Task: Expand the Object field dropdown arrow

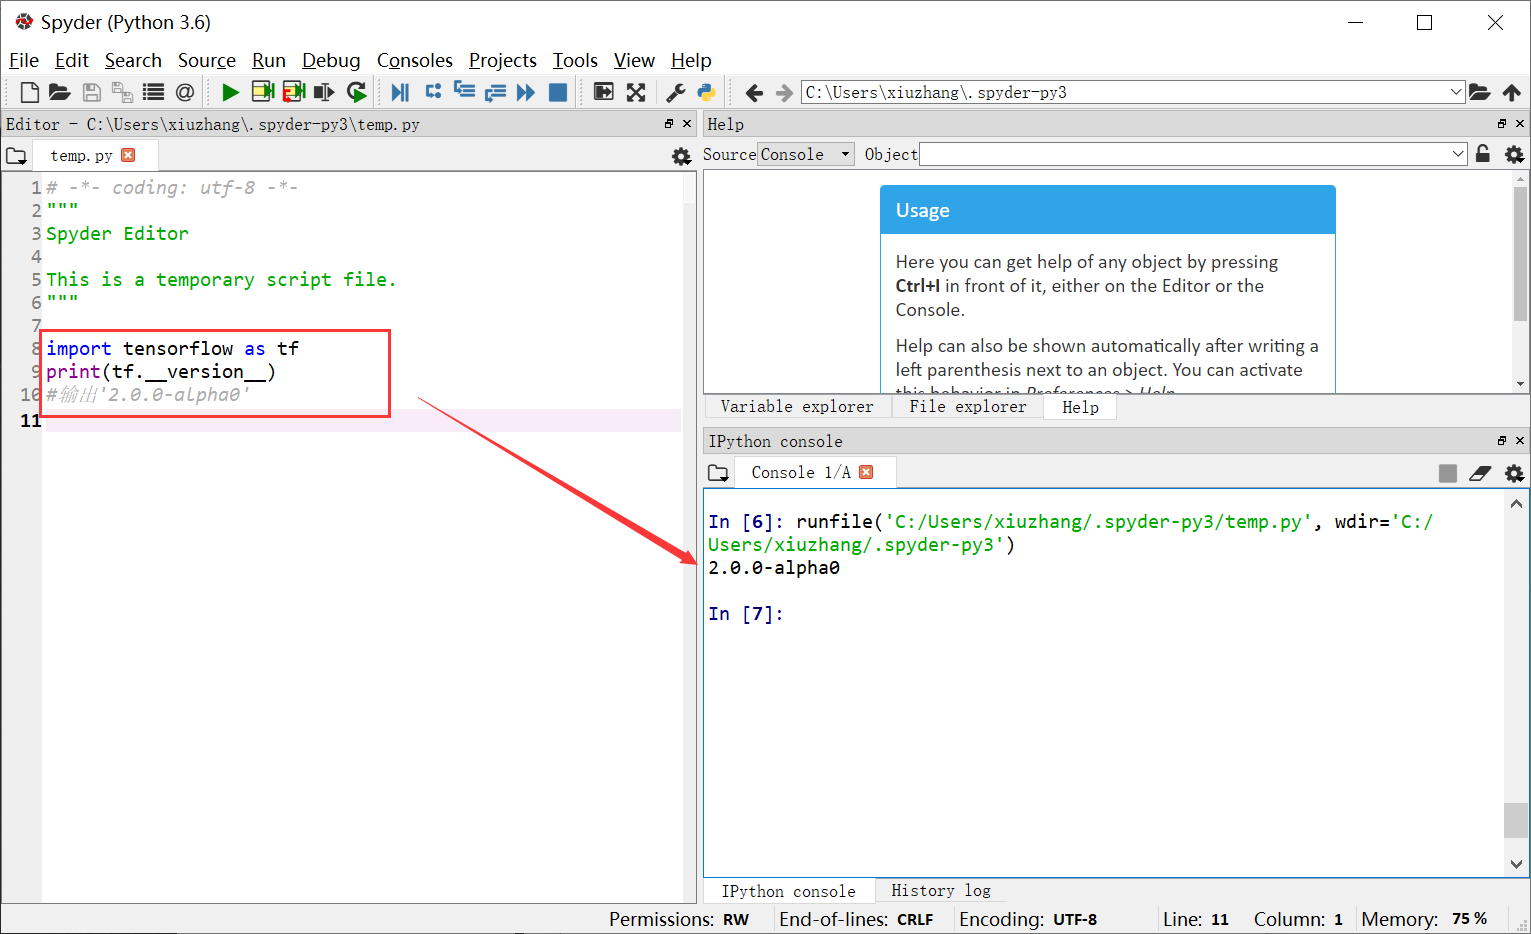Action: click(1458, 154)
